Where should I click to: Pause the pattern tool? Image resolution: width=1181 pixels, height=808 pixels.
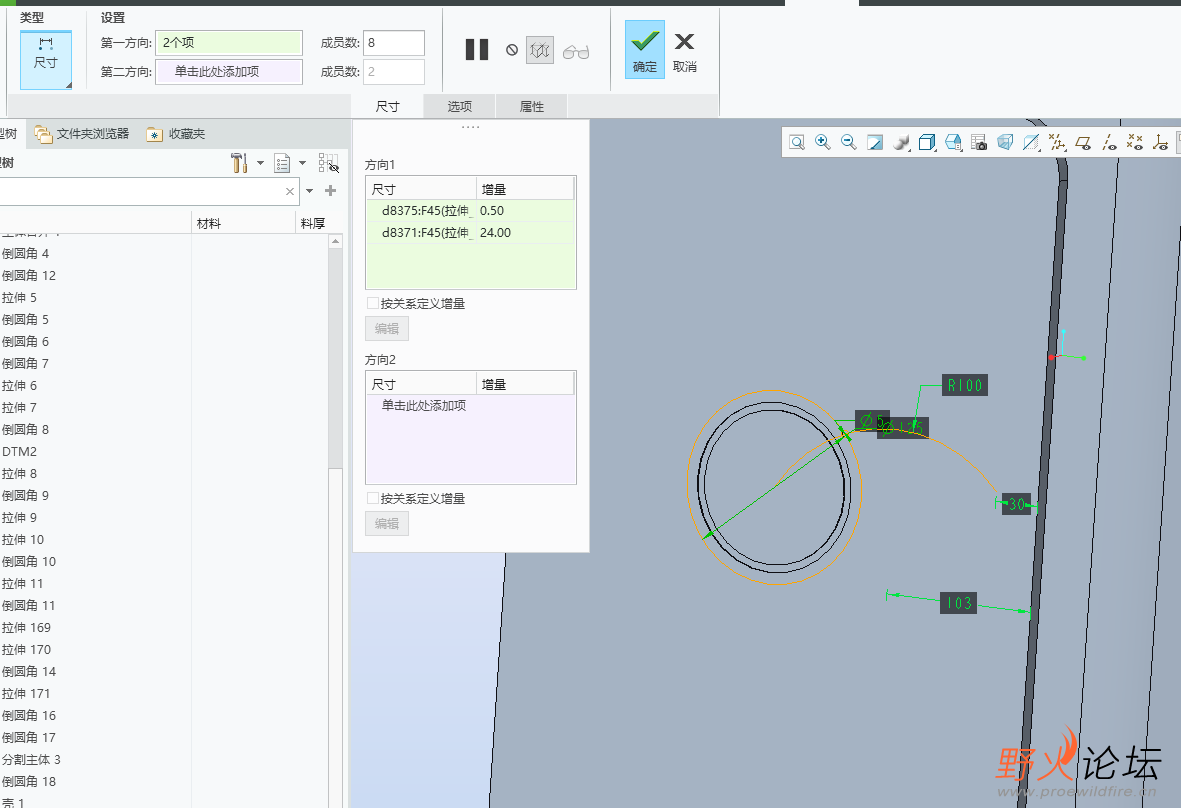pyautogui.click(x=477, y=50)
